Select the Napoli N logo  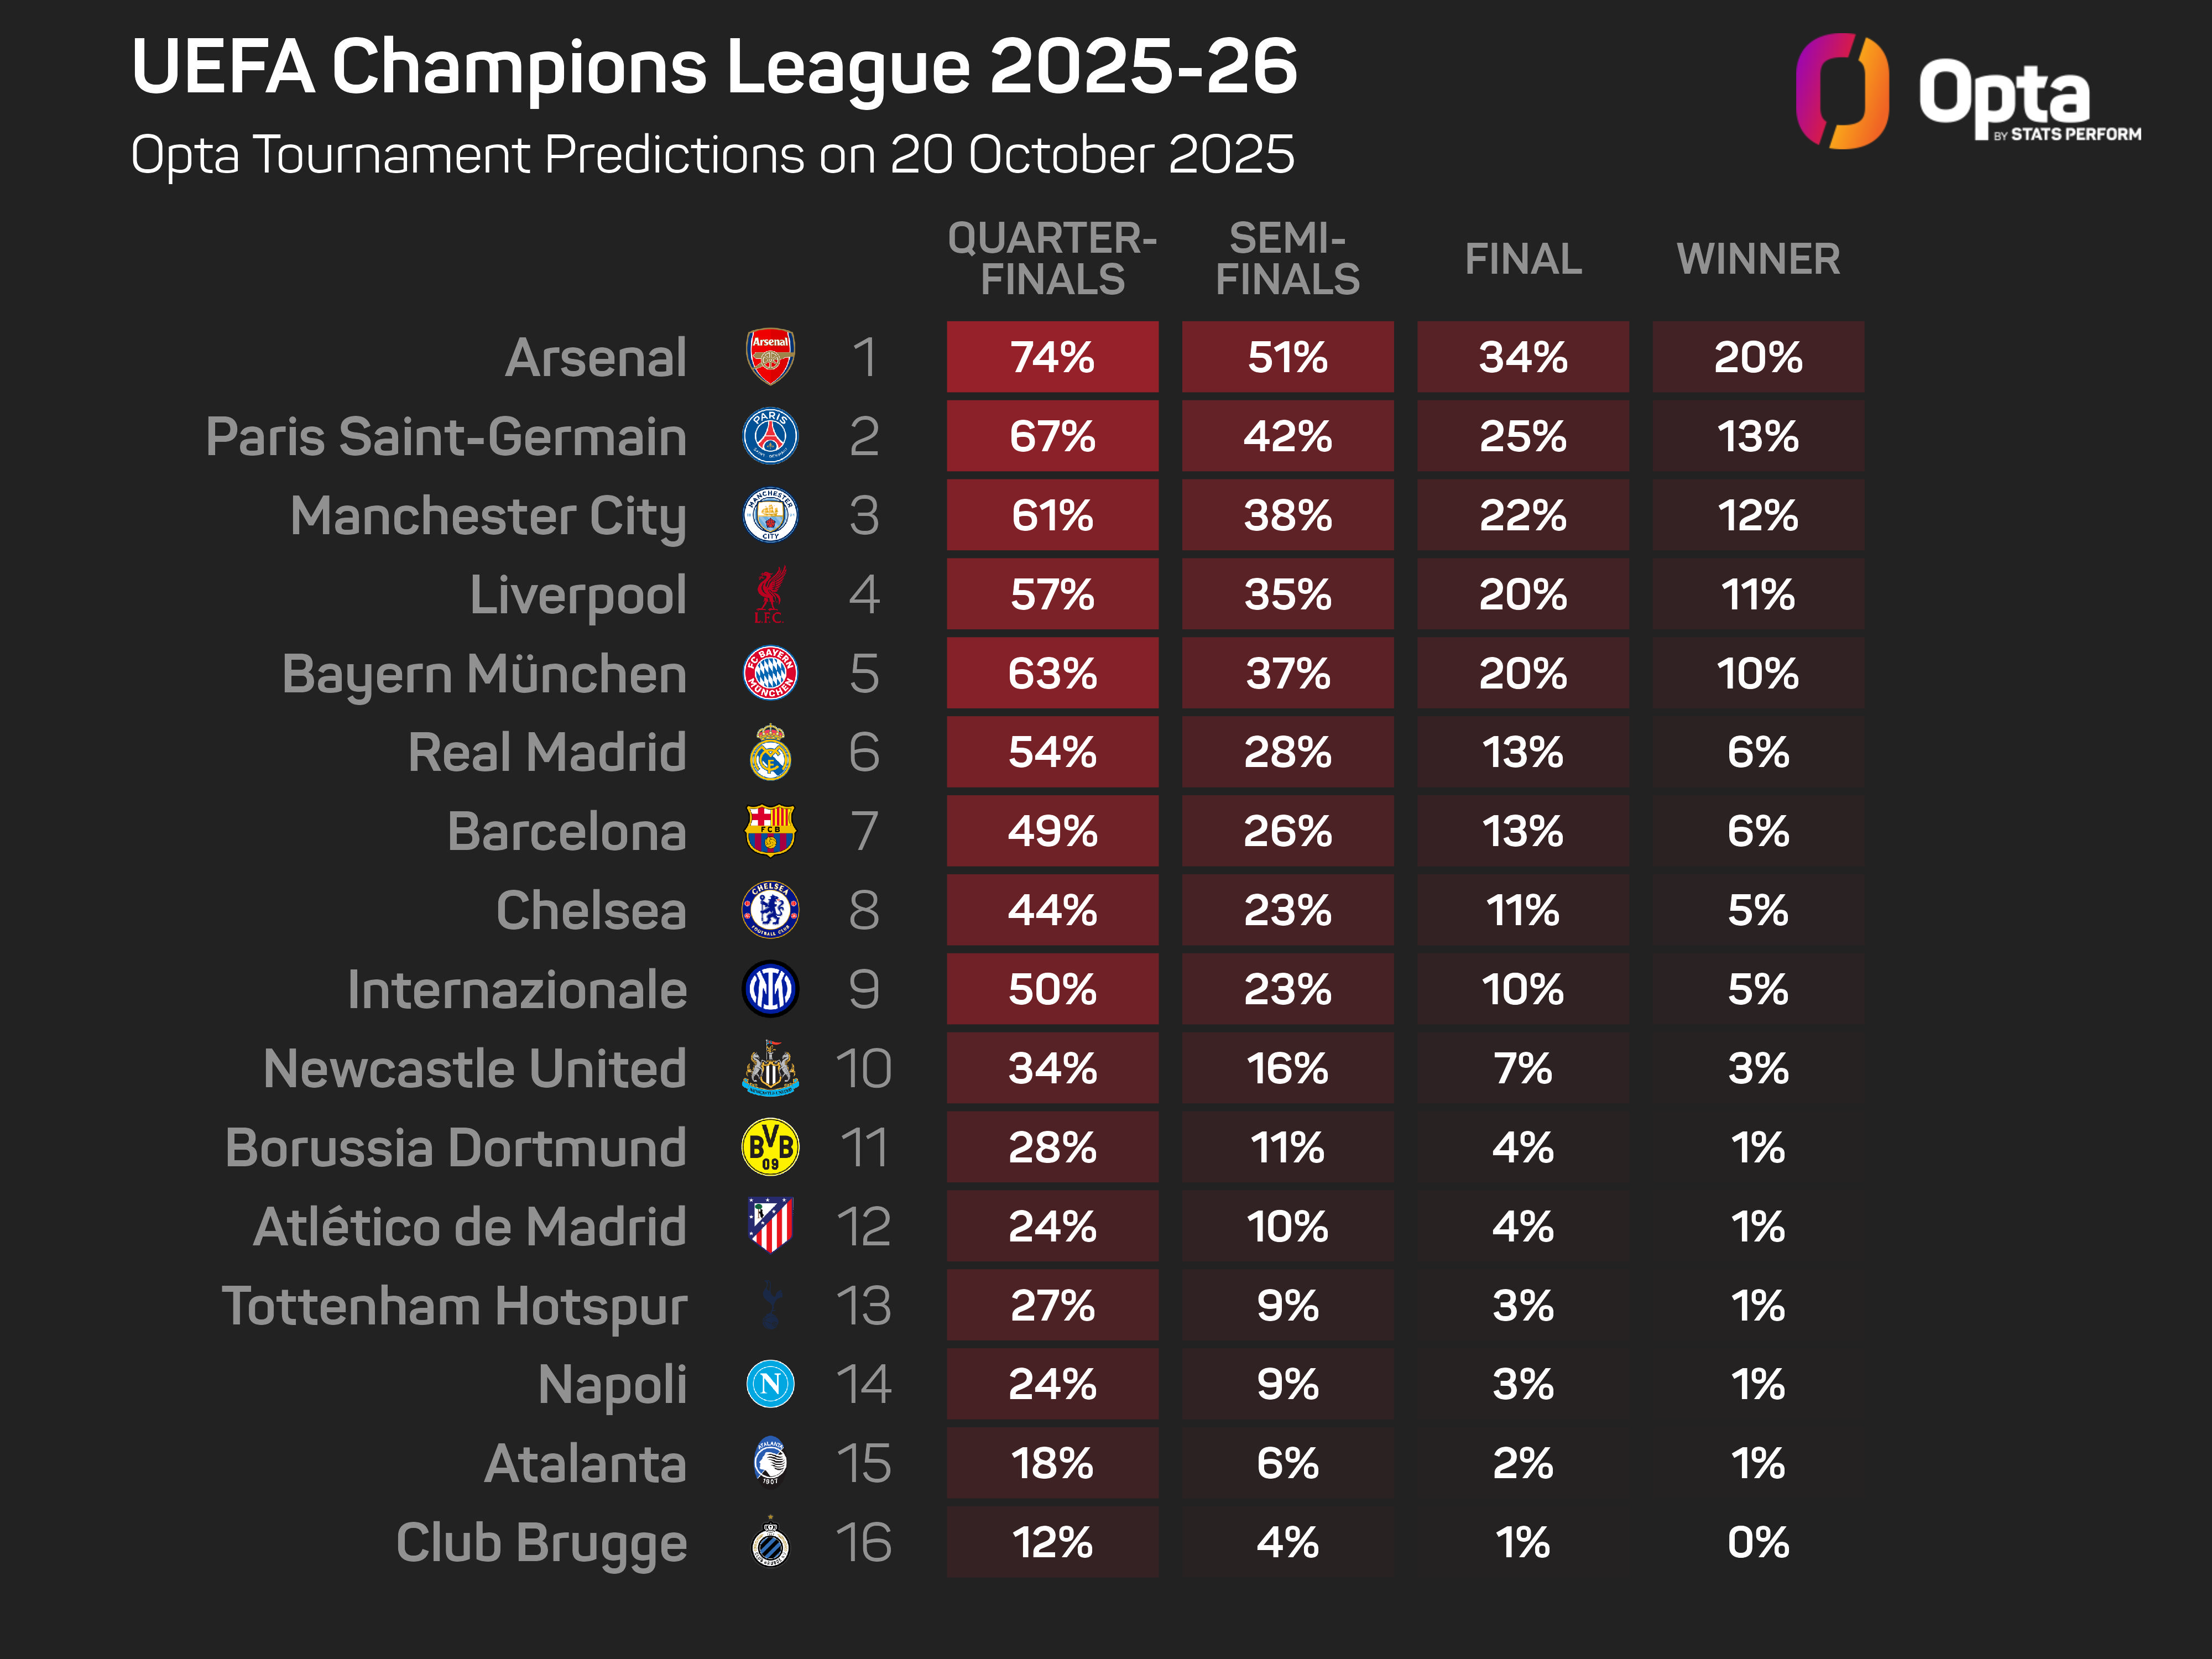[x=770, y=1384]
